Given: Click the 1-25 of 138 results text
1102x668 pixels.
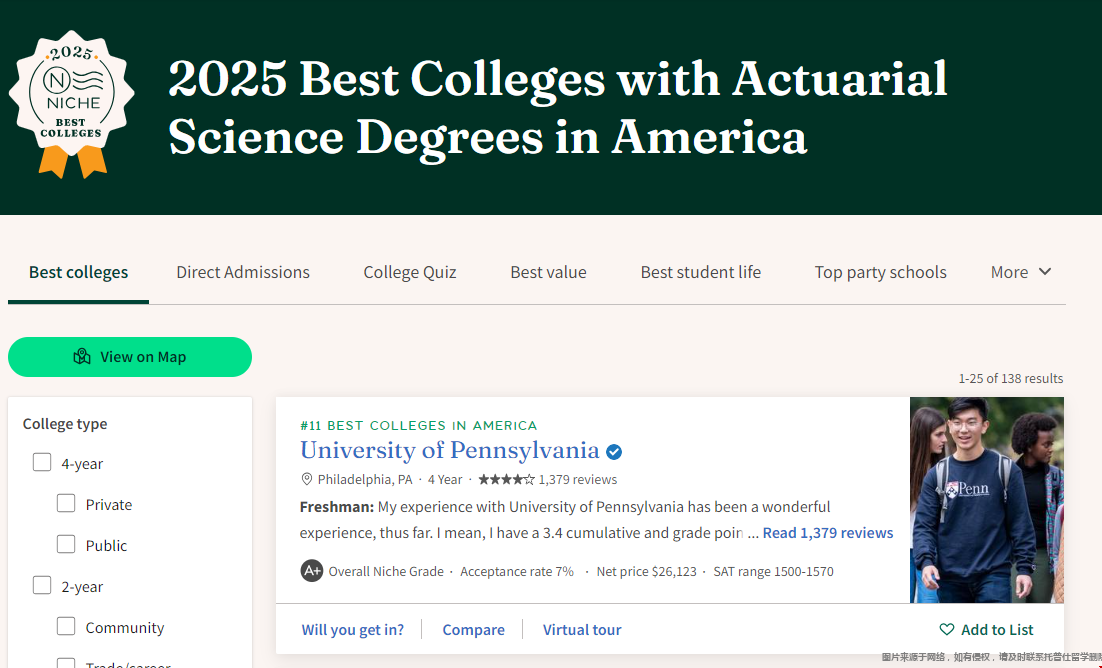Looking at the screenshot, I should click(1011, 378).
